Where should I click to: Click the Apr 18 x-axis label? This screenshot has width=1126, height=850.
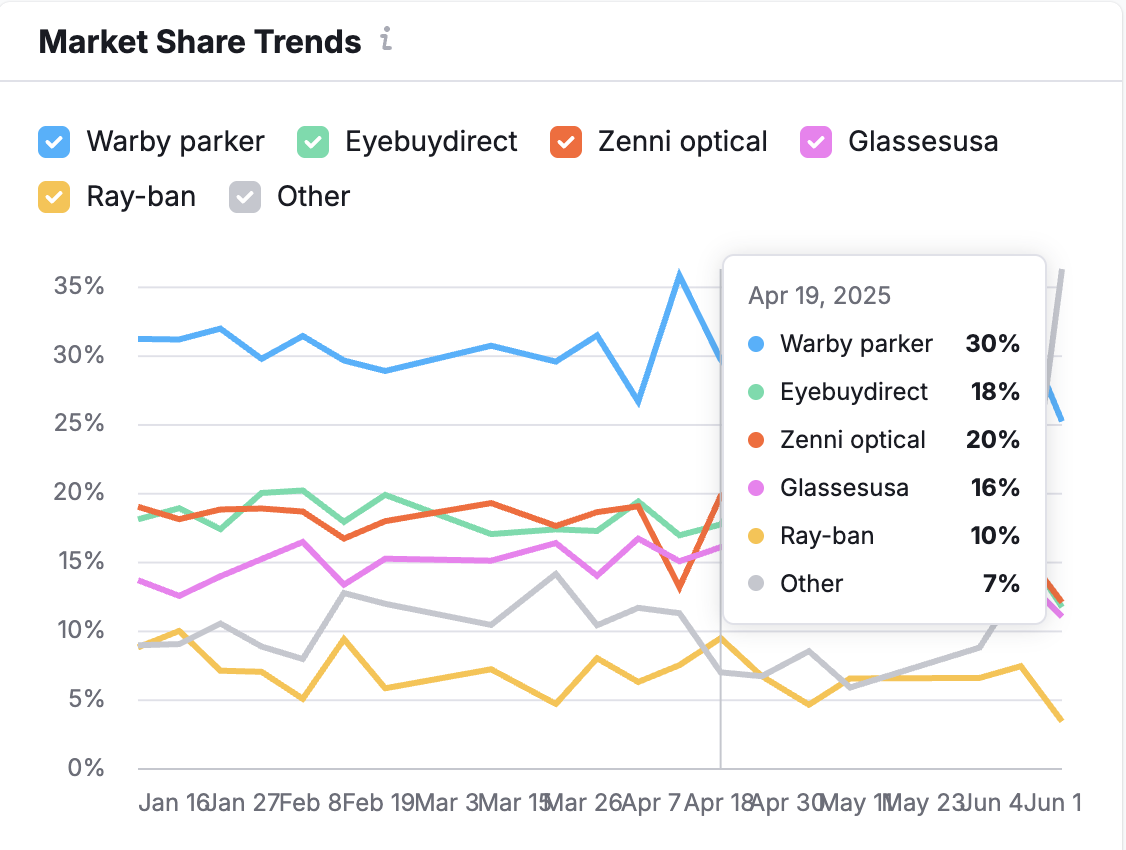tap(719, 803)
